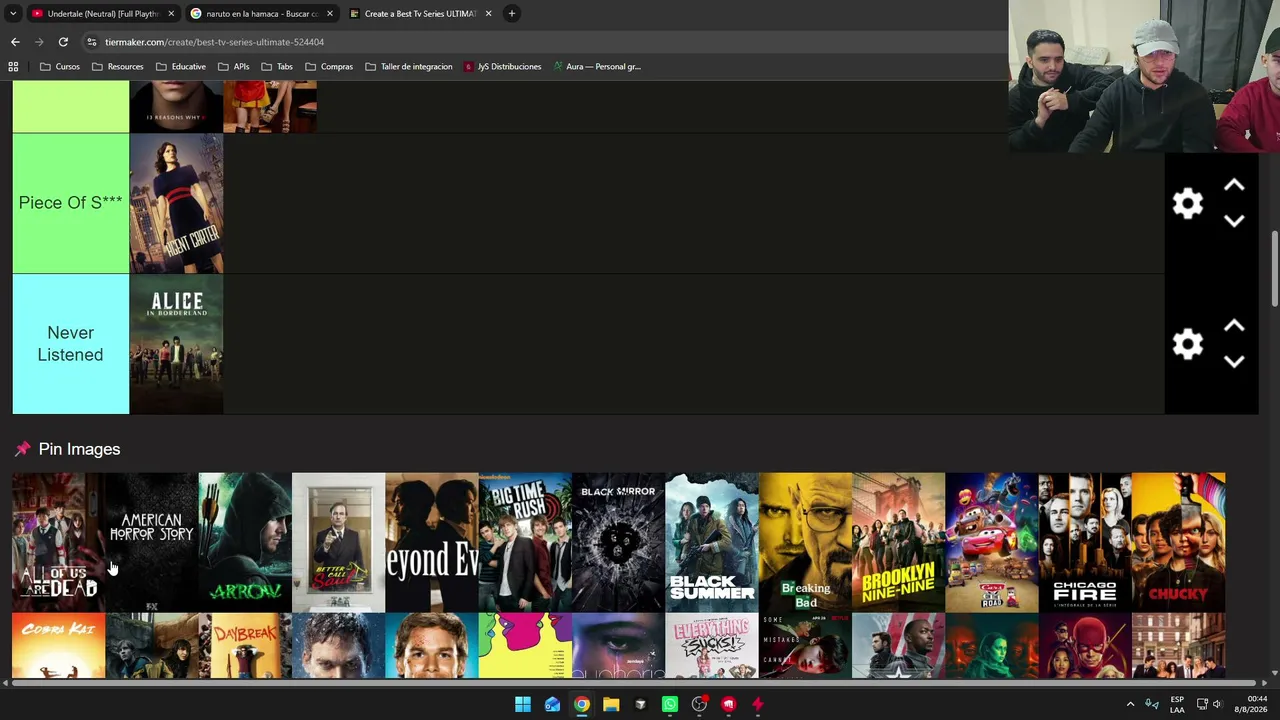Select Alice in Borderland poster in Never Listened
The width and height of the screenshot is (1280, 720).
tap(176, 344)
